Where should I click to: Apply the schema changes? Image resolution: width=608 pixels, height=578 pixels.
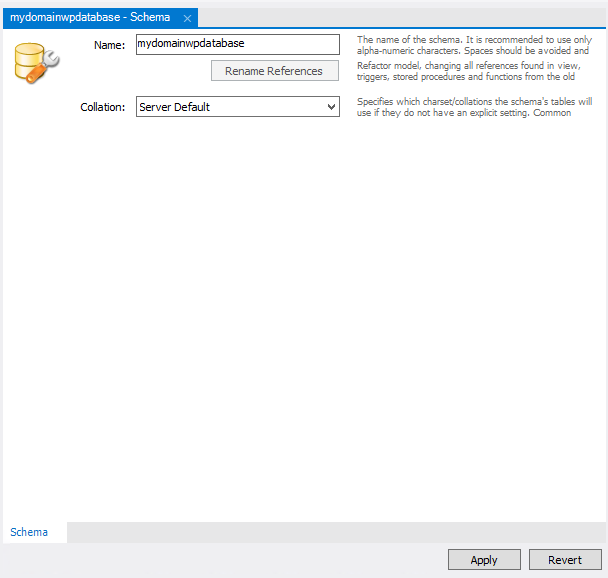(x=484, y=560)
